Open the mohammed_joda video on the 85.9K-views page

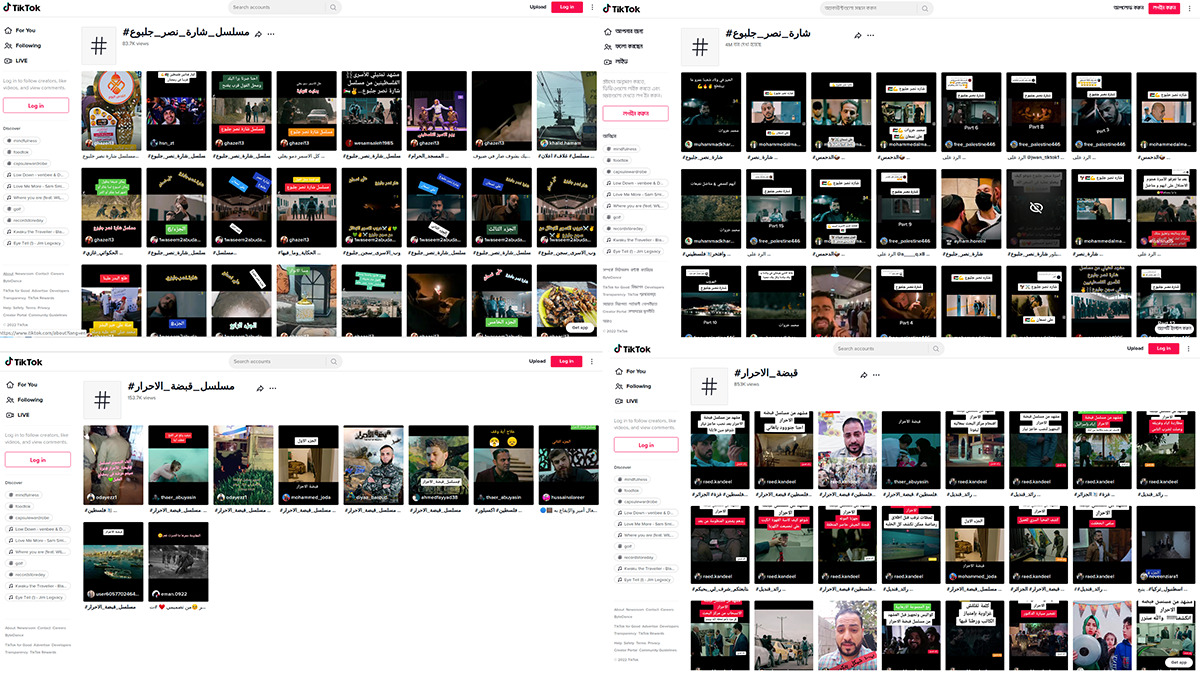974,546
